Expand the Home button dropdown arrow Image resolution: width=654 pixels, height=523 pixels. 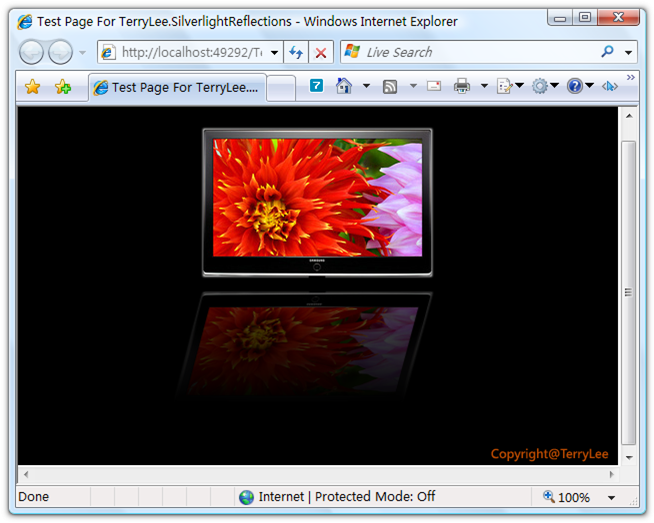point(366,86)
